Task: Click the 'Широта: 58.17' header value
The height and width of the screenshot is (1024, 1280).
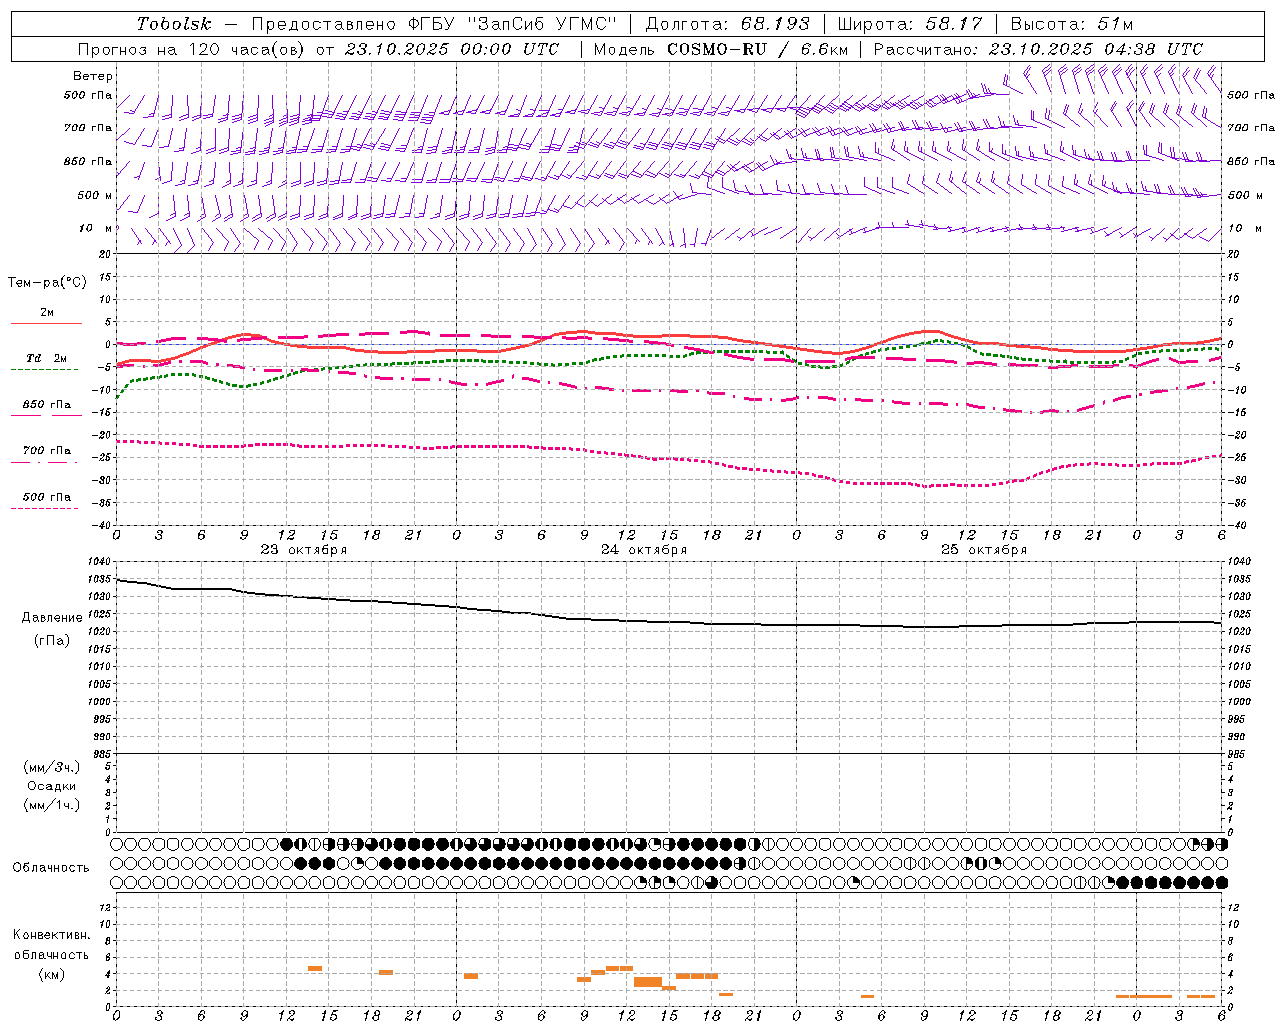Action: [910, 24]
